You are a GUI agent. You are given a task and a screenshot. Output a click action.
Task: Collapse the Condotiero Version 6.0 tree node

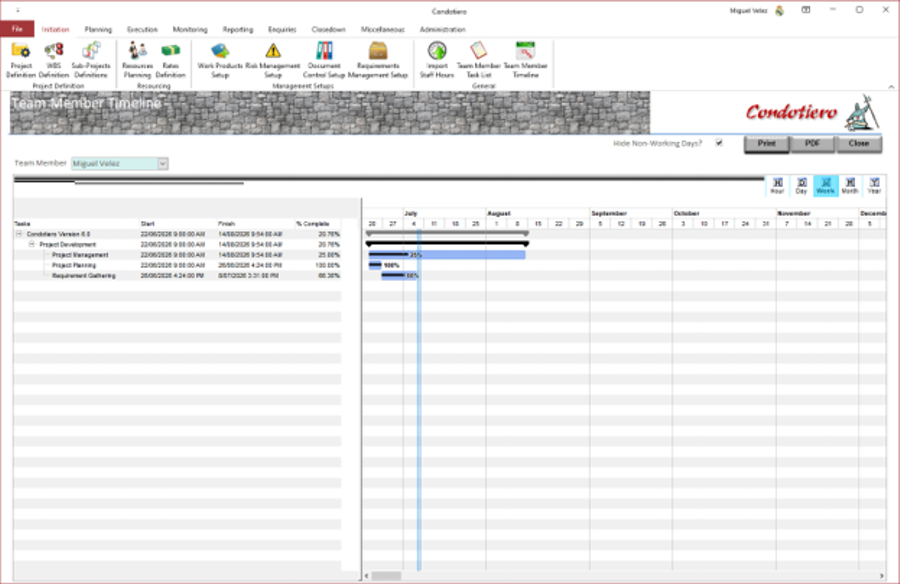[x=19, y=234]
